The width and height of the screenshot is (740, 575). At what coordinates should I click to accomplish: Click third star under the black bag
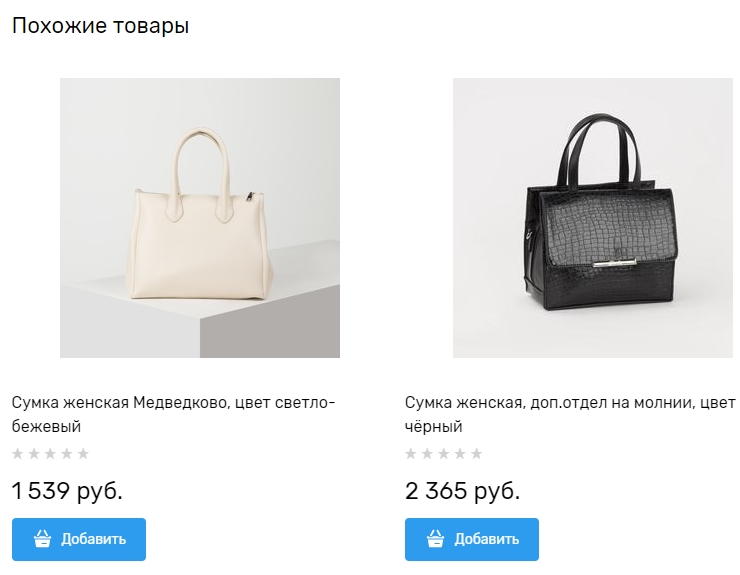click(443, 454)
